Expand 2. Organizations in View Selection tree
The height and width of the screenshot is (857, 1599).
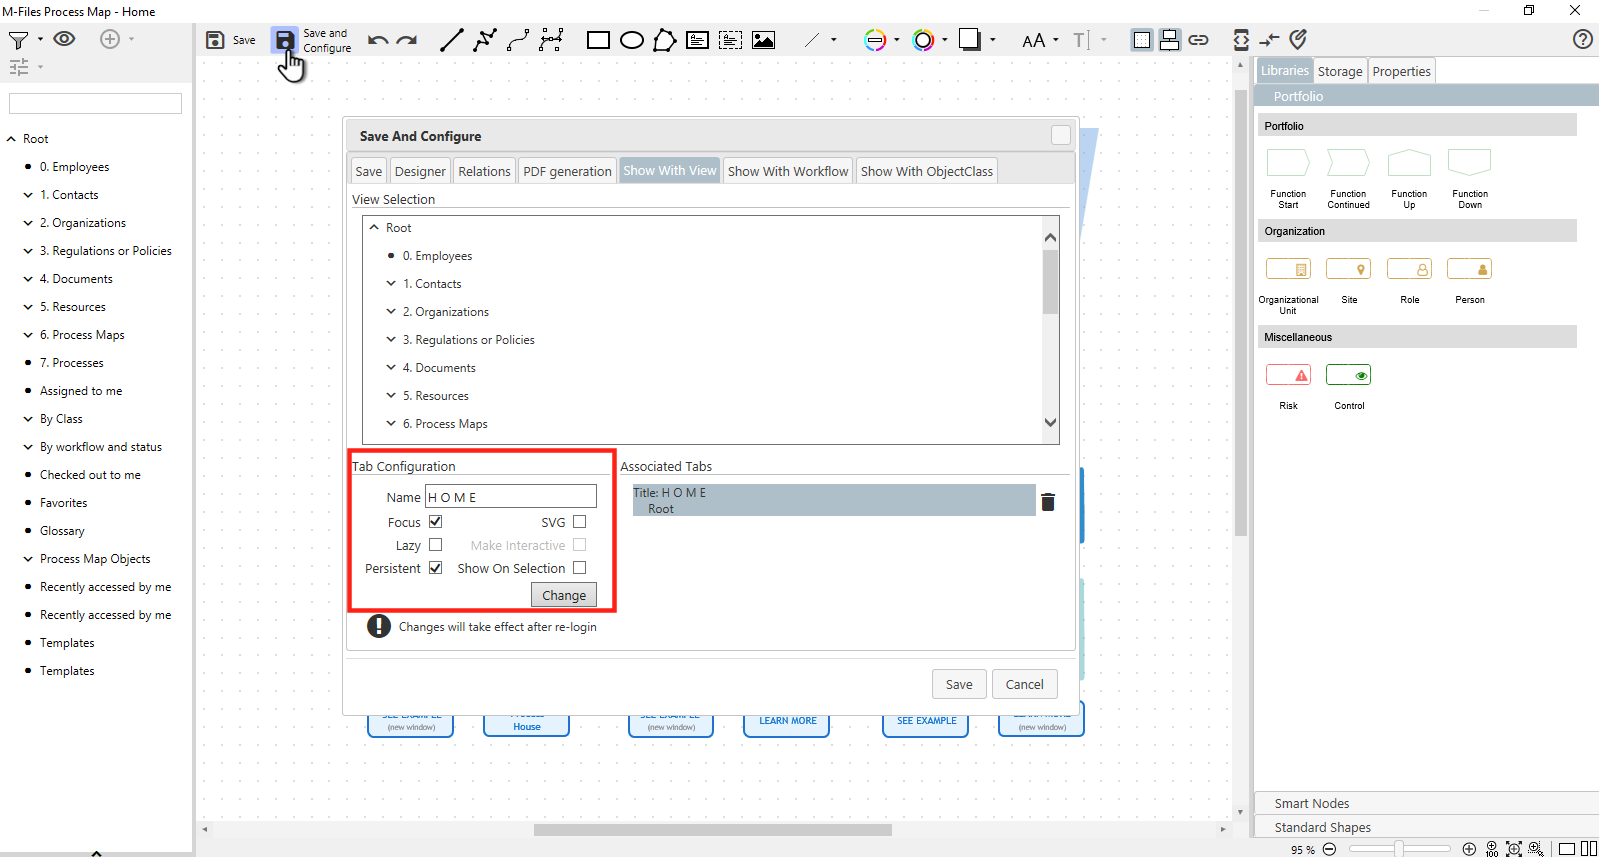click(x=392, y=312)
